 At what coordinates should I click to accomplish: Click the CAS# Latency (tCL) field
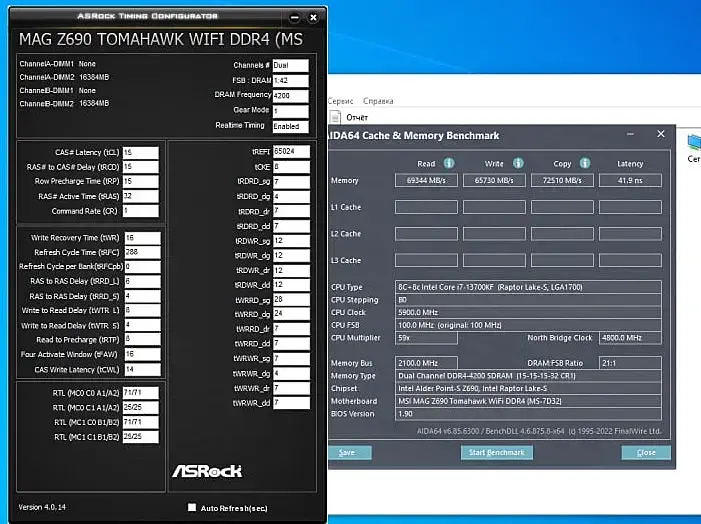140,152
